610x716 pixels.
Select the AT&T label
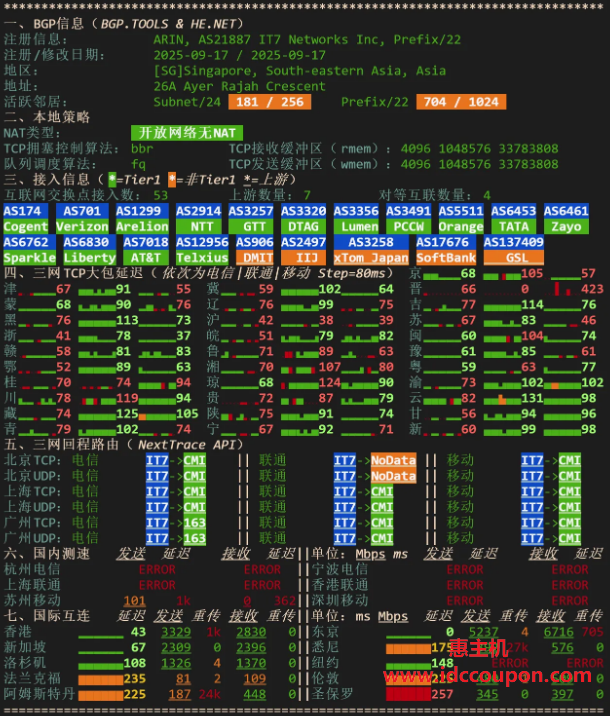click(x=146, y=258)
